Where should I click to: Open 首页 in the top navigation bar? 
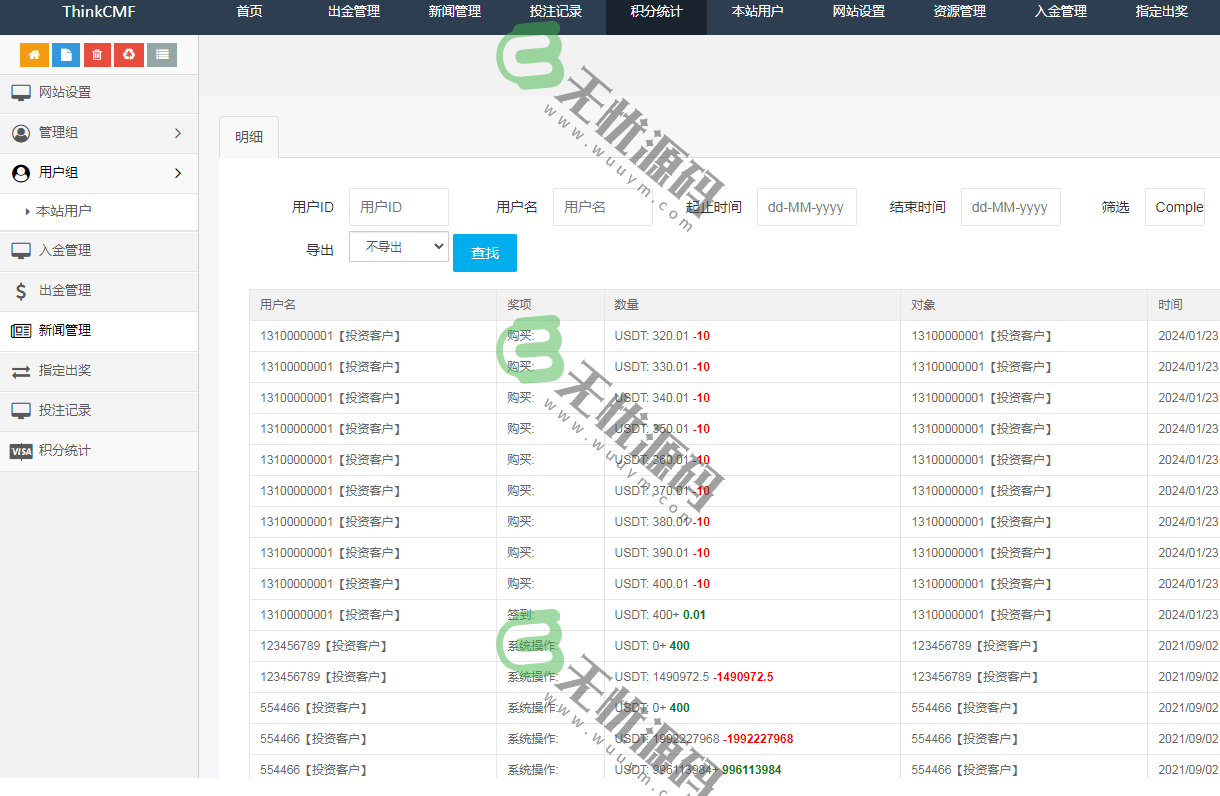pyautogui.click(x=249, y=12)
